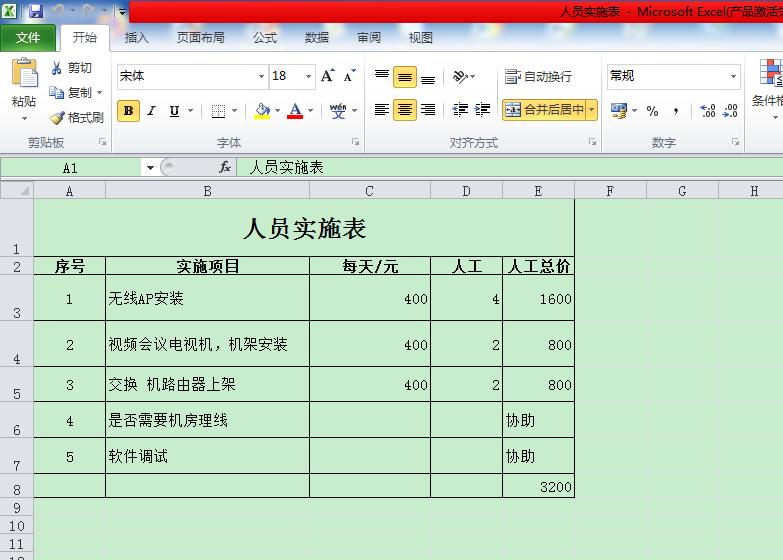Select column F header

pyautogui.click(x=610, y=191)
